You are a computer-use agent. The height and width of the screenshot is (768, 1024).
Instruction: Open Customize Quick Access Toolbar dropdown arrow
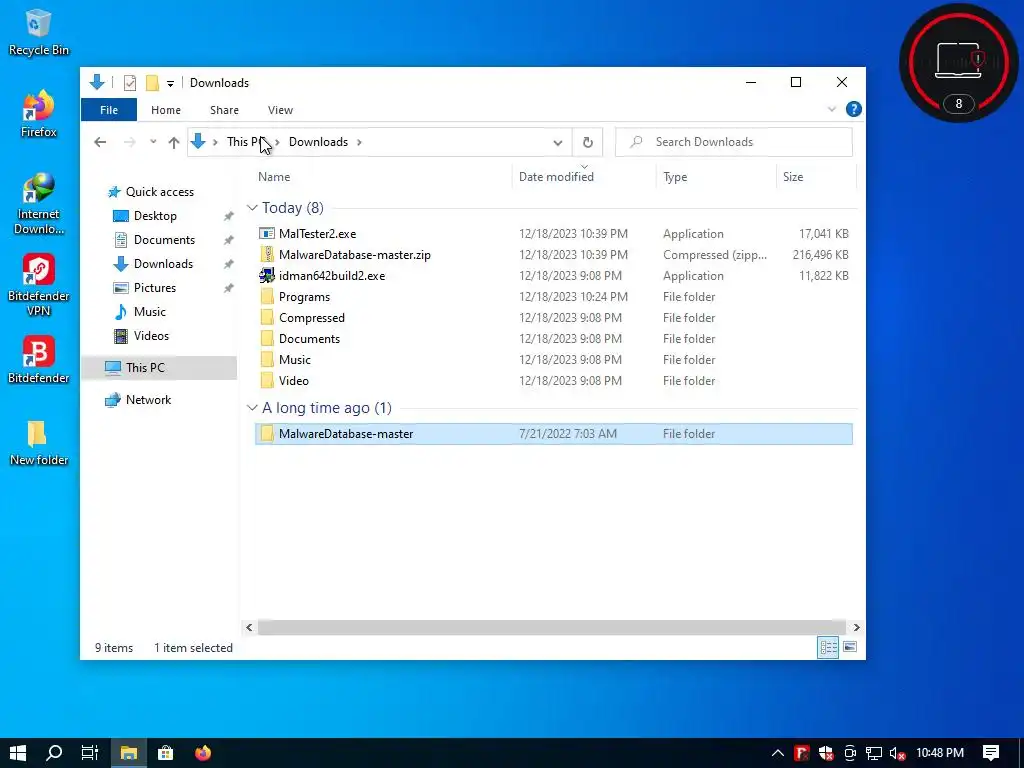pyautogui.click(x=170, y=84)
